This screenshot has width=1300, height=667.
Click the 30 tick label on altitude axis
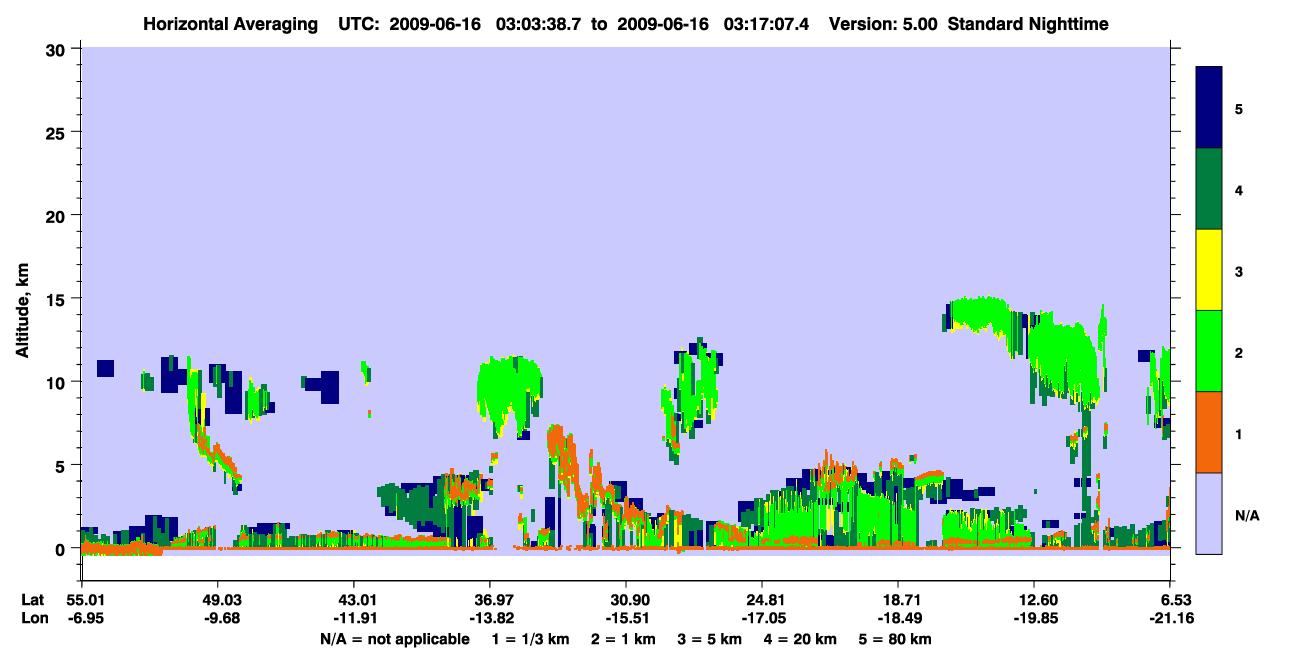[58, 49]
